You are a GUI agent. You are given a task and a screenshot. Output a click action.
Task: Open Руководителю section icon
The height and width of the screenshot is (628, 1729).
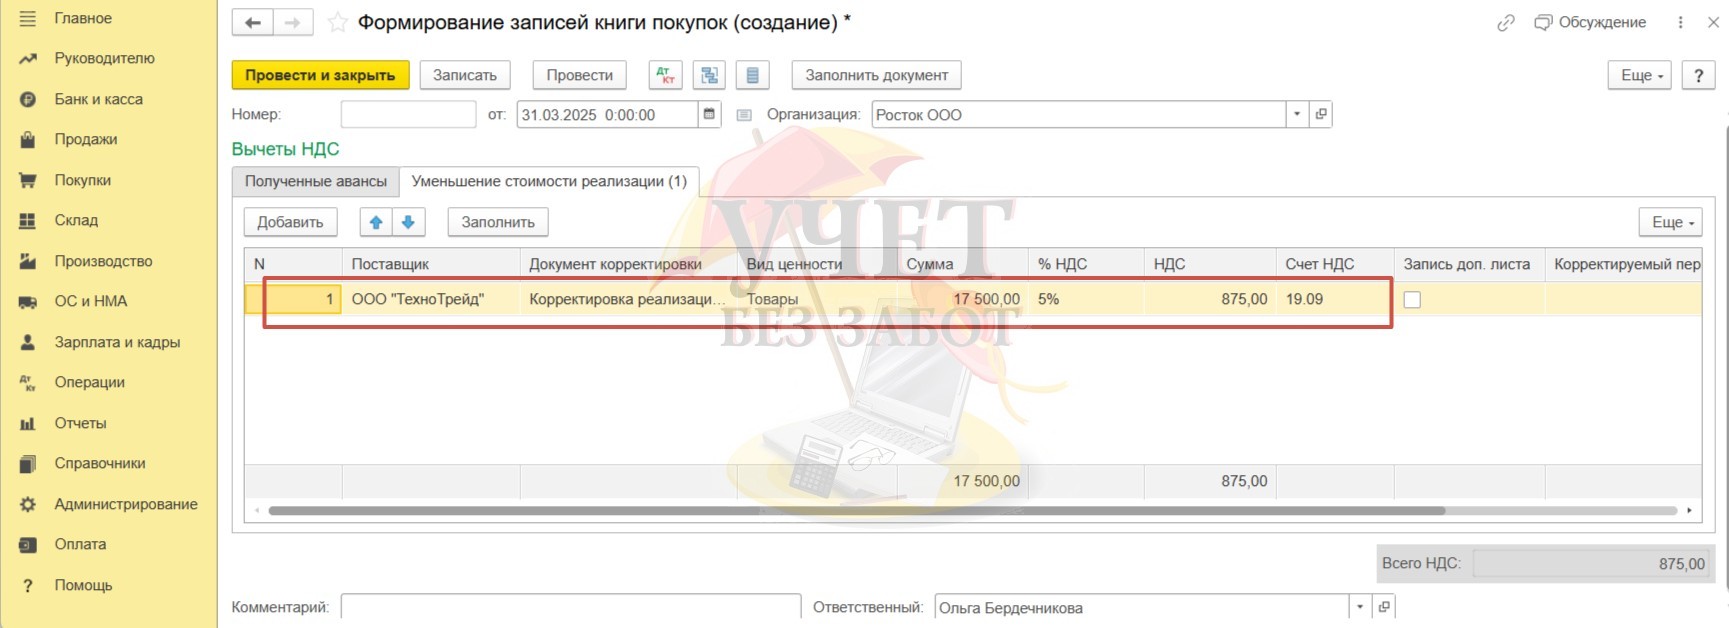pyautogui.click(x=27, y=59)
